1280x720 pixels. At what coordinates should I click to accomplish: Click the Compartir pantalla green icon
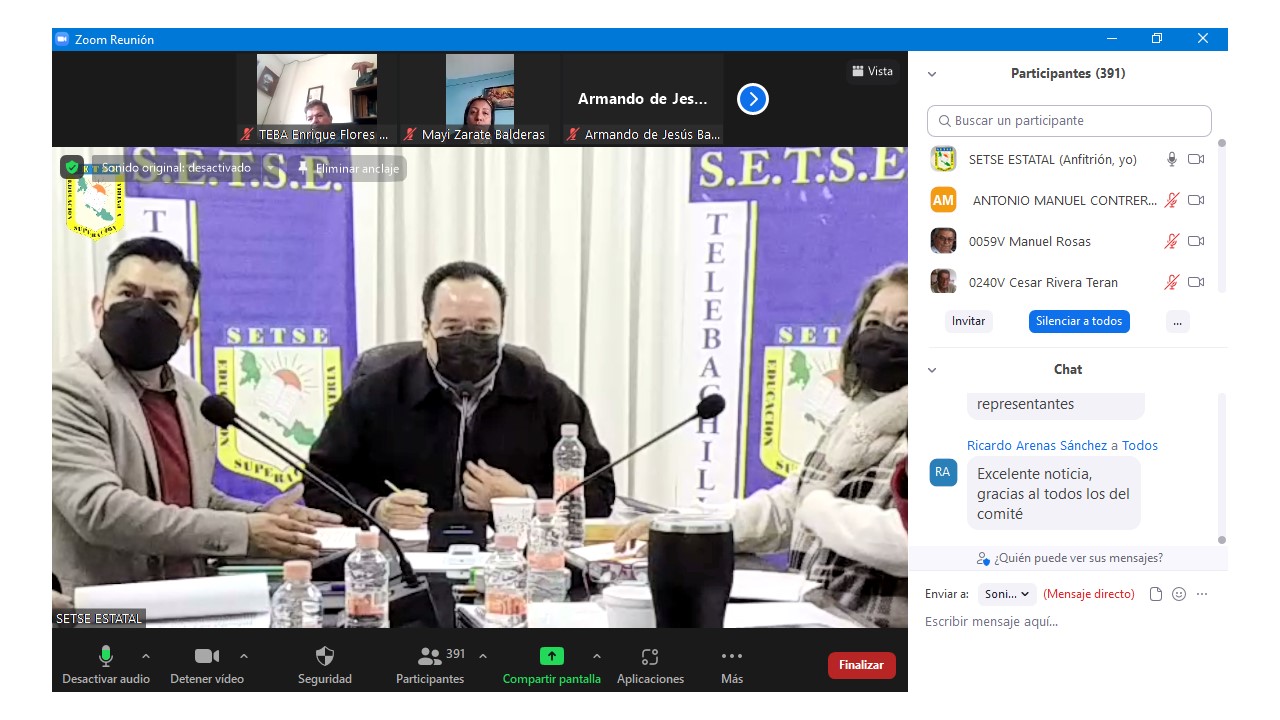(552, 657)
